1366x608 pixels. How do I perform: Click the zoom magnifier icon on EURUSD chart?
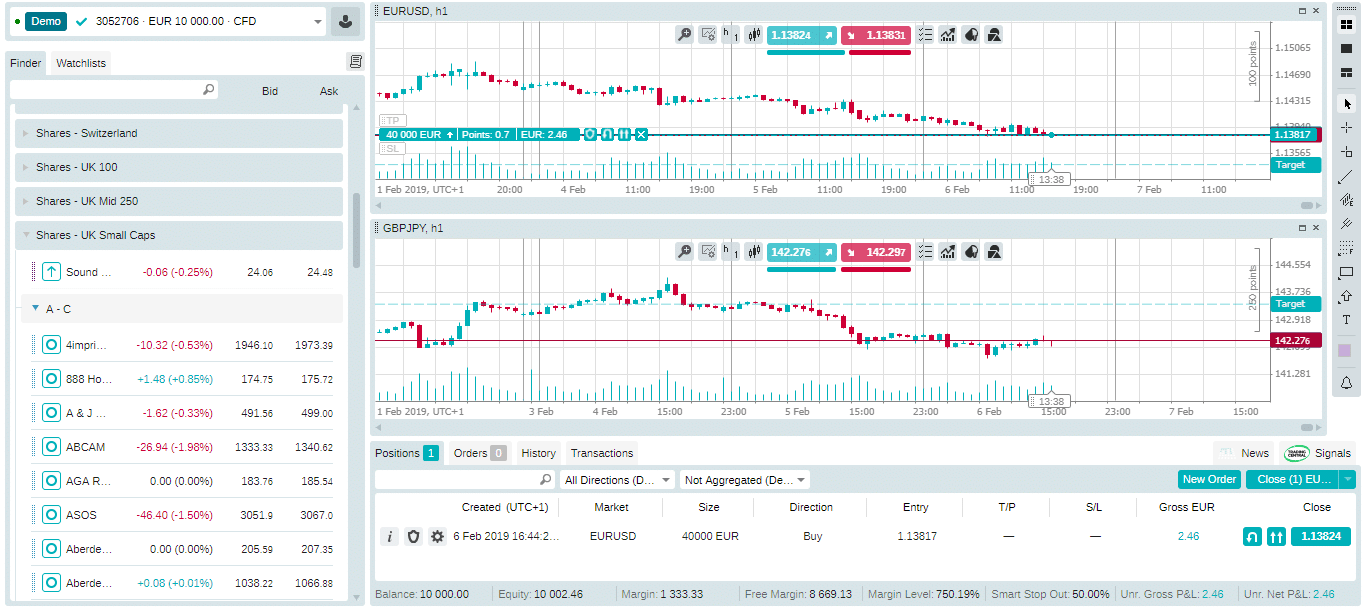coord(684,35)
